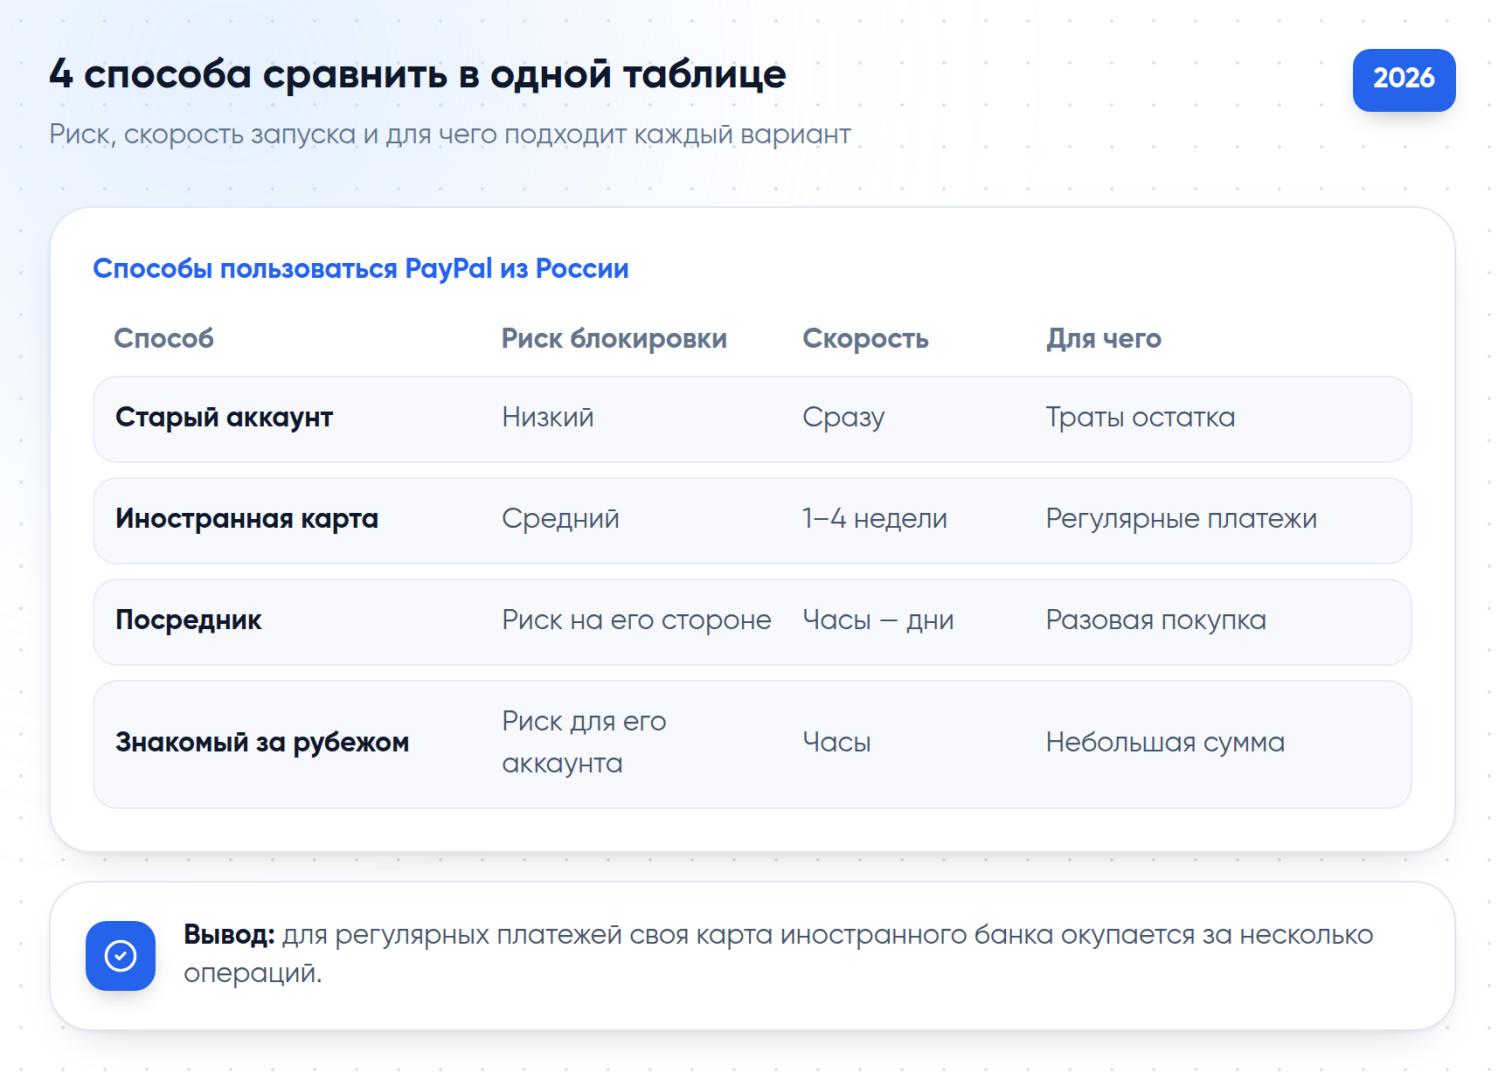Click cell 'Регулярные платежи'
This screenshot has height=1080, width=1505.
click(1181, 519)
